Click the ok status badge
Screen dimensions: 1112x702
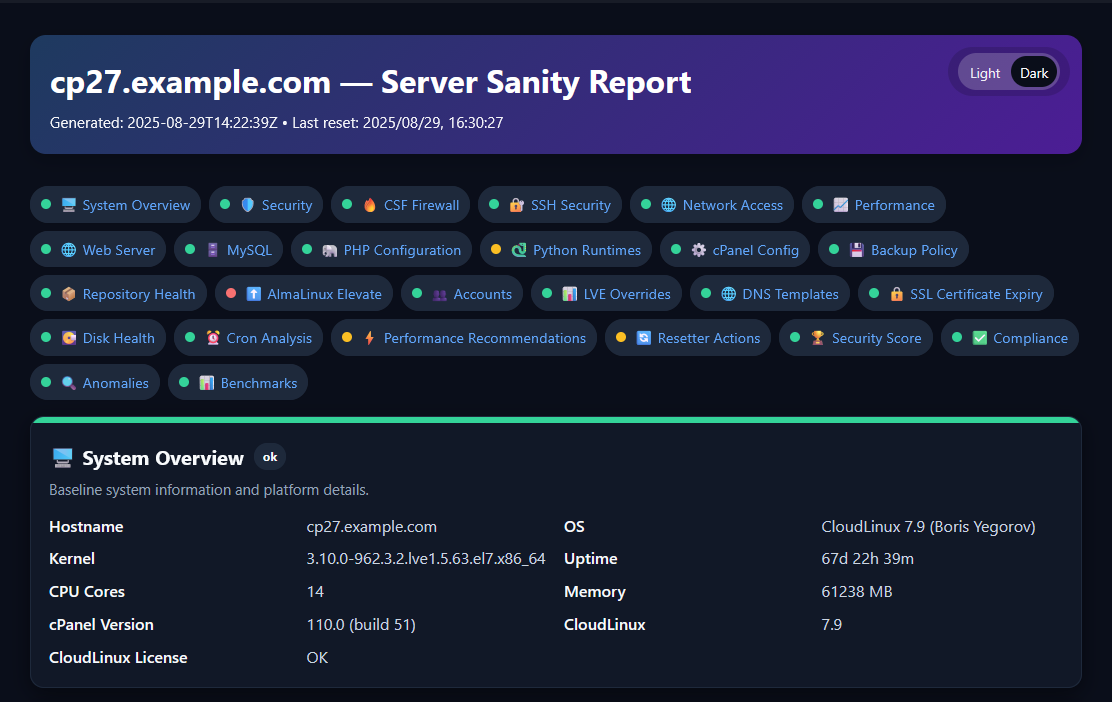pyautogui.click(x=270, y=457)
